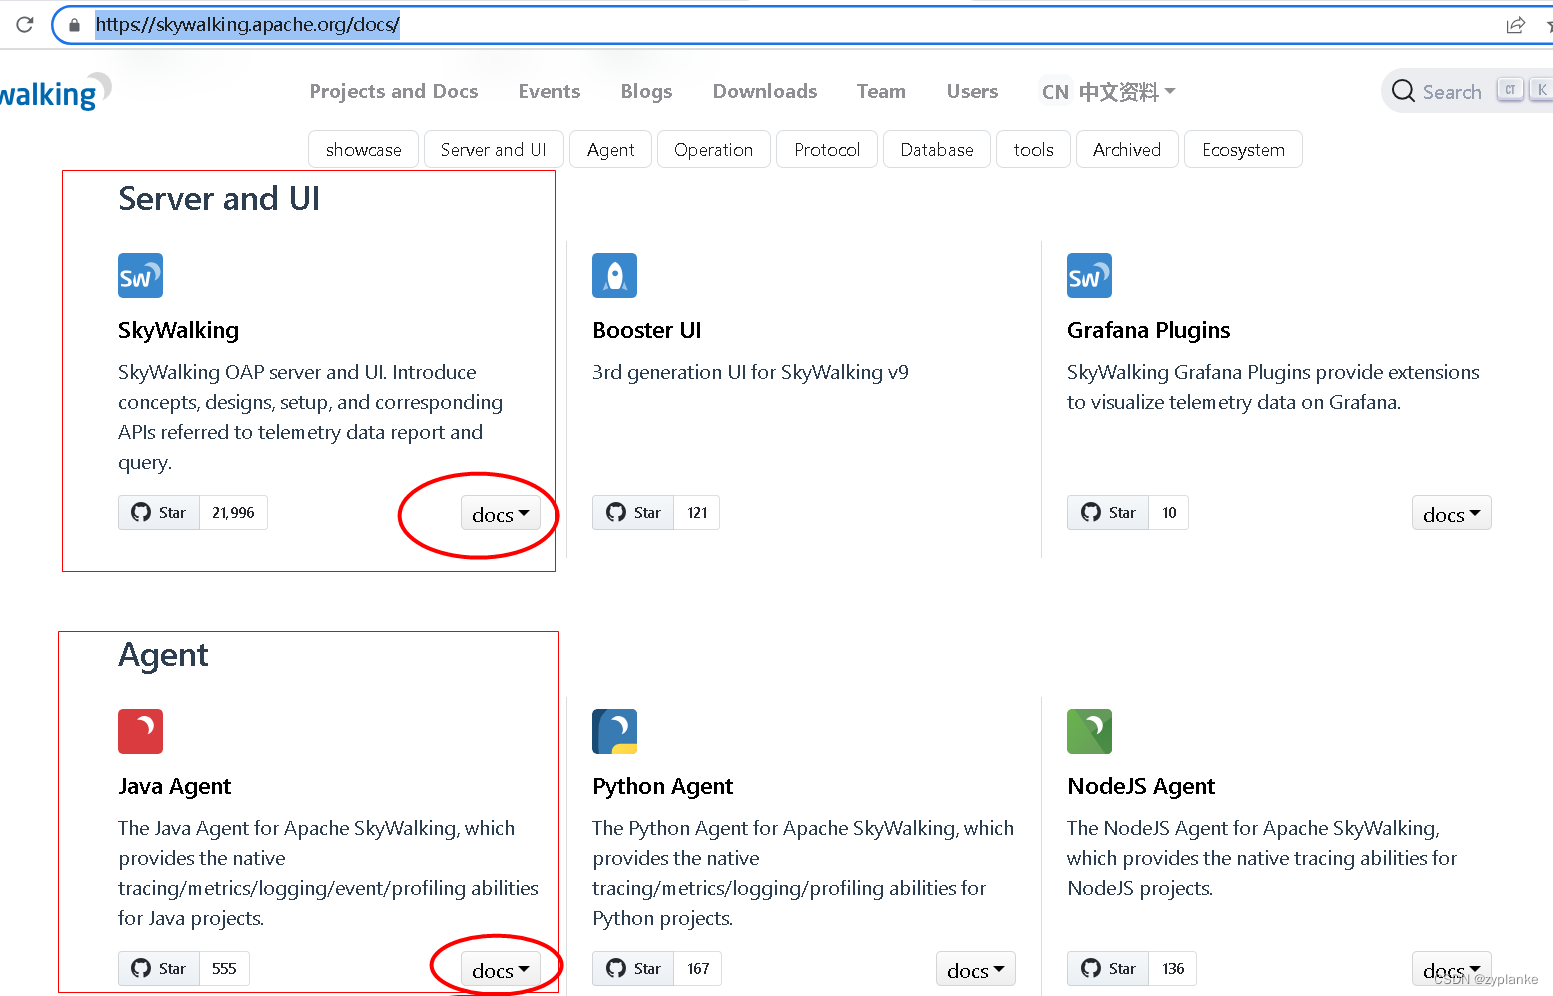Click the Java Agent red logo icon
1553x996 pixels.
(x=140, y=731)
